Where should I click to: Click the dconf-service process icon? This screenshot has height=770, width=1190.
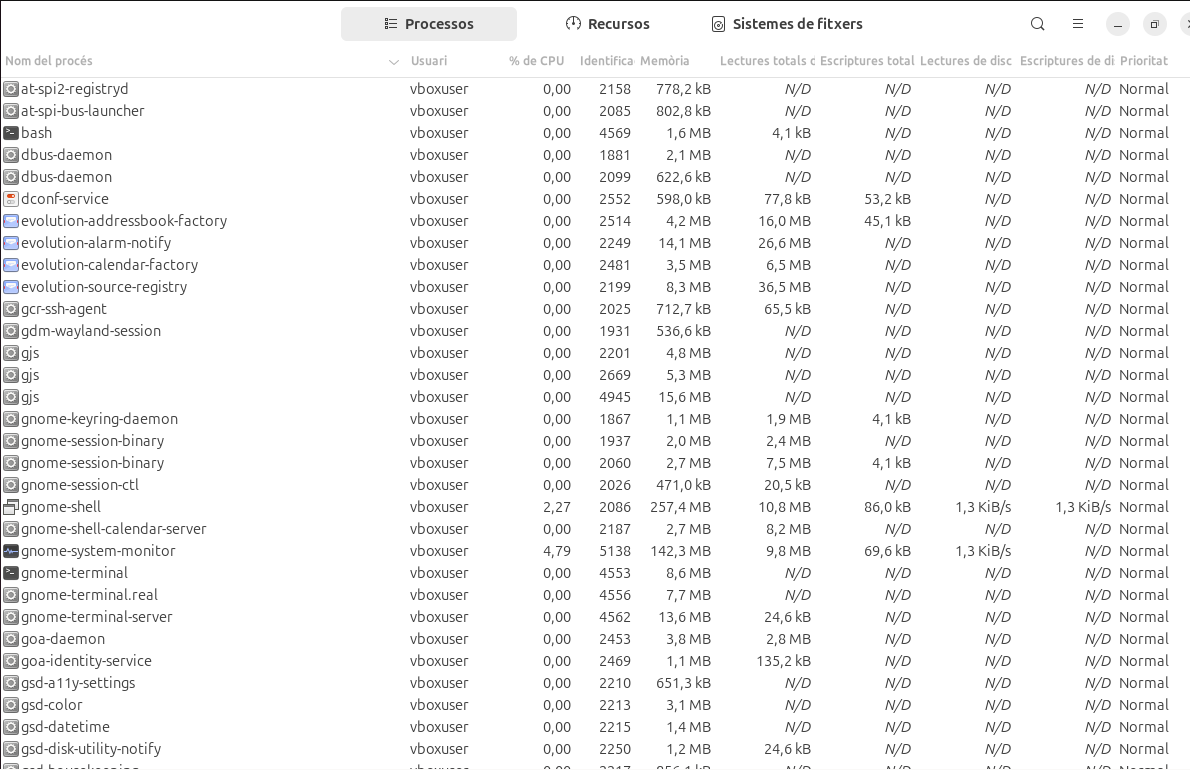click(11, 199)
